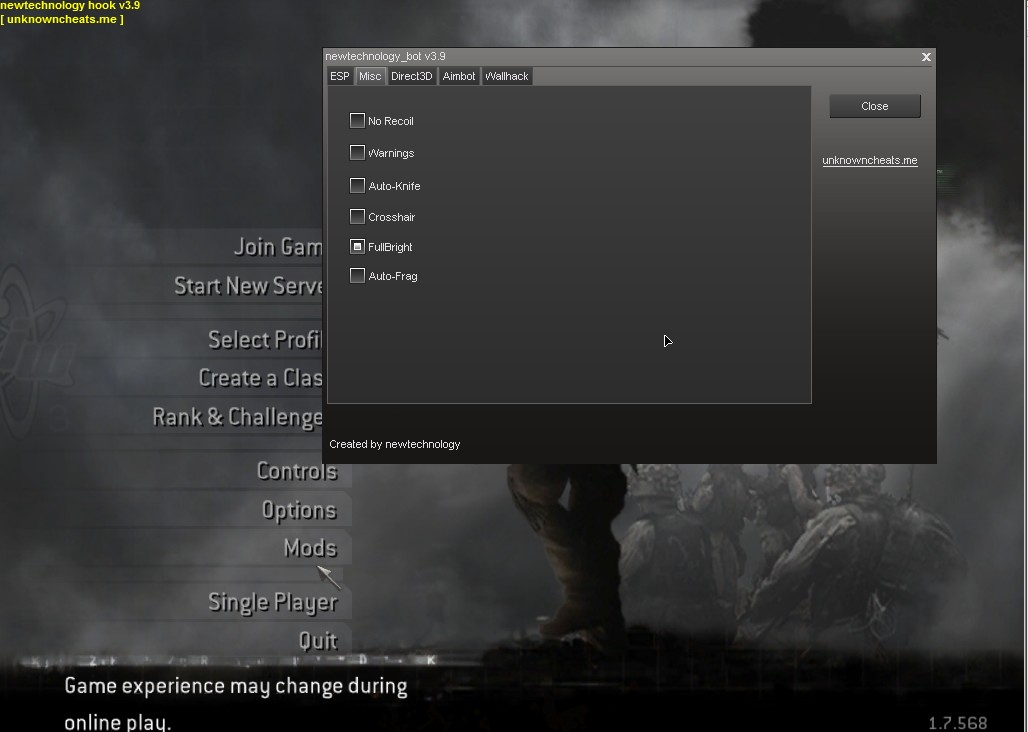The width and height of the screenshot is (1028, 732).
Task: Open the Wallhack tab
Action: pos(507,76)
